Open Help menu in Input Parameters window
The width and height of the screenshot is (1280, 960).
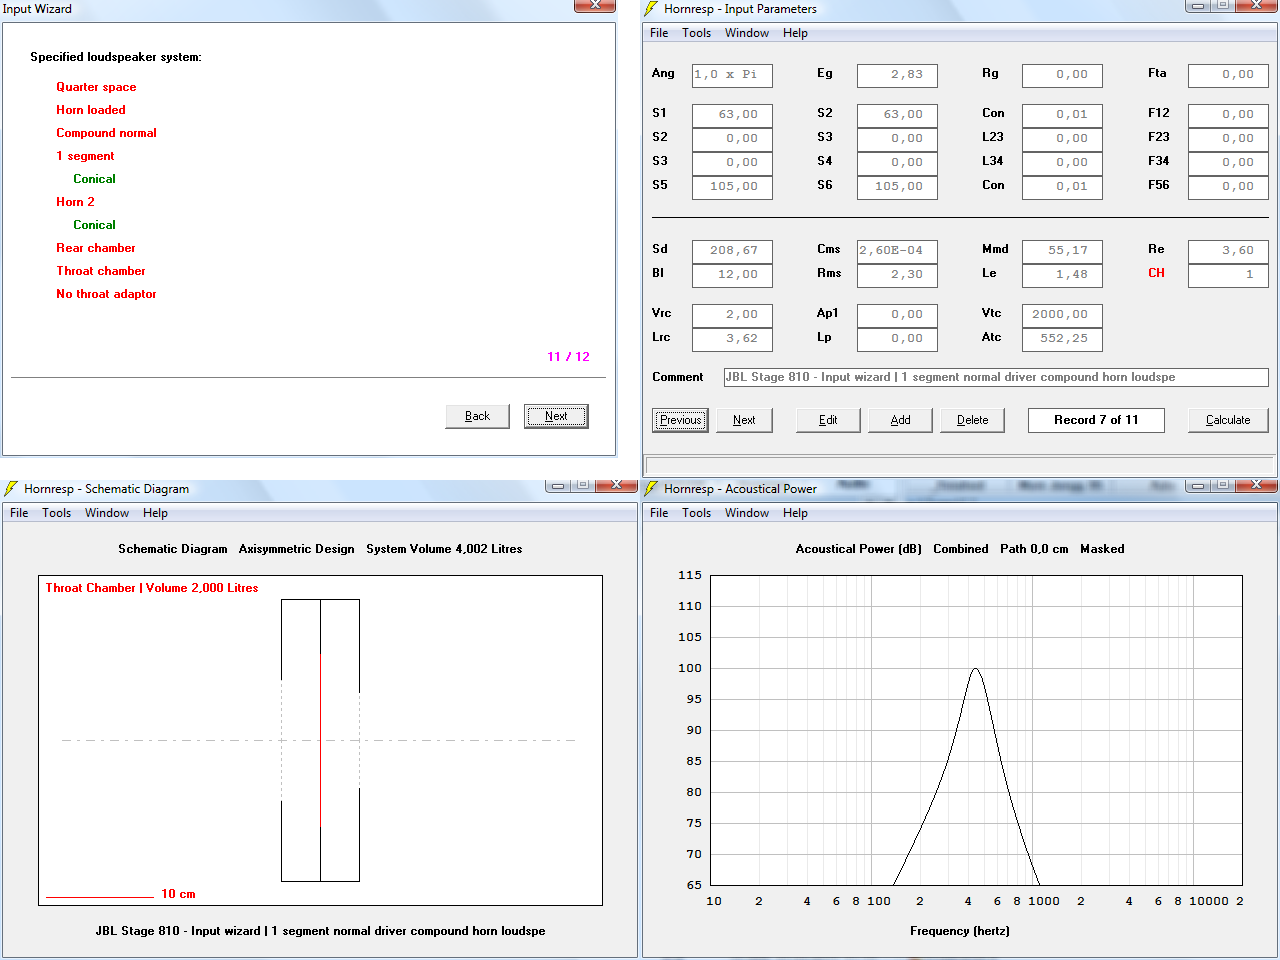(795, 33)
